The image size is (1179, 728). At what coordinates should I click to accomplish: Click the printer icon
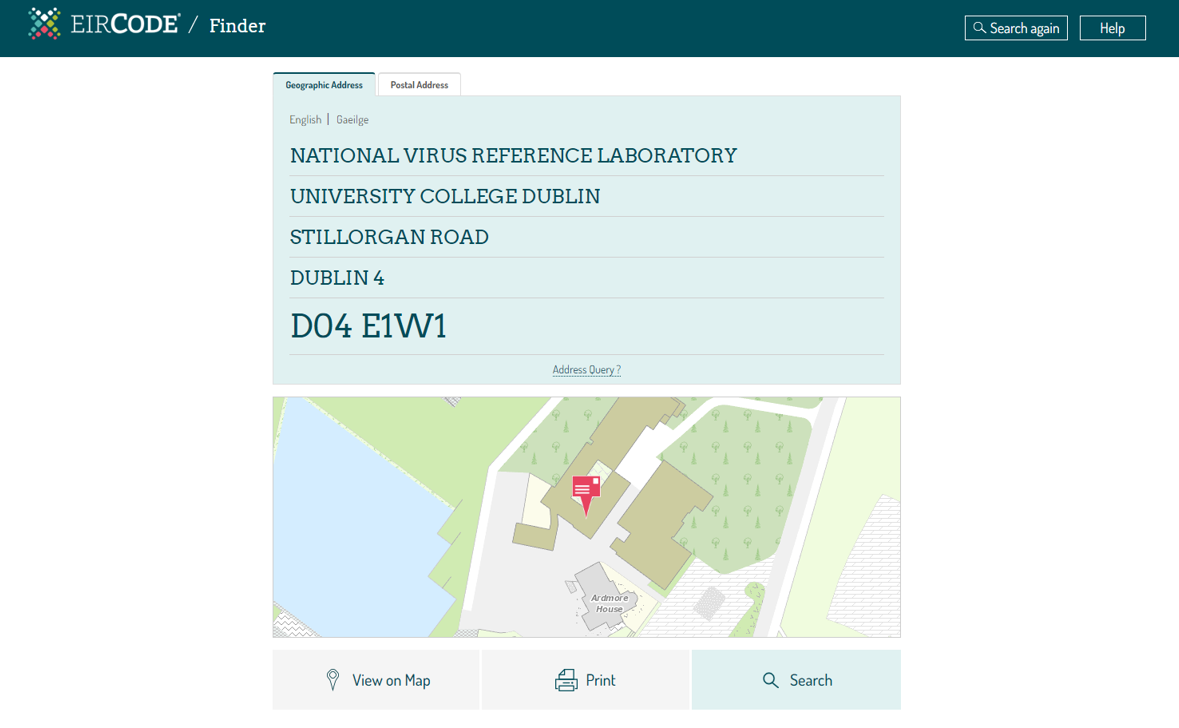[x=566, y=680]
